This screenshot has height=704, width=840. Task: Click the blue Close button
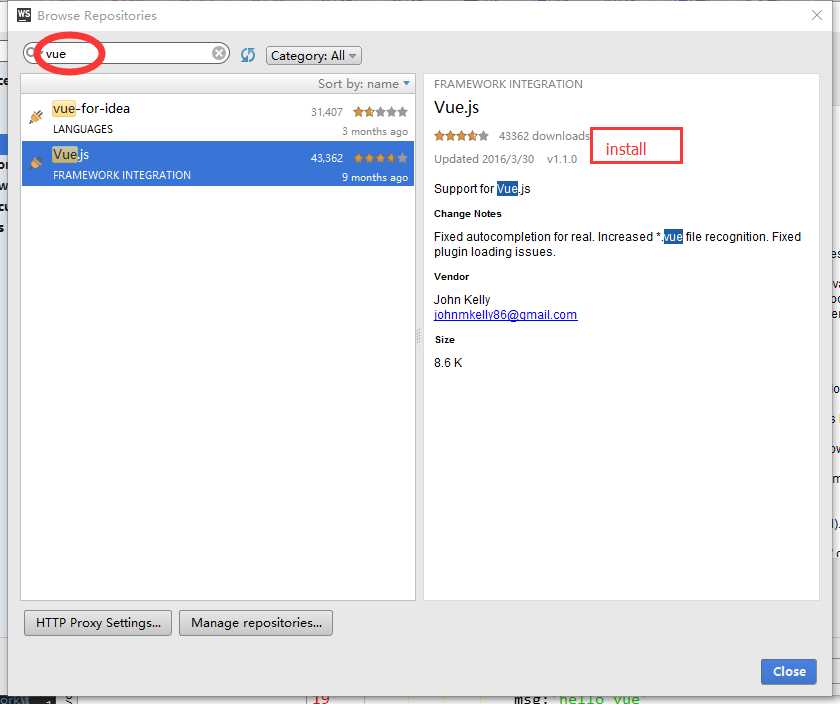789,671
